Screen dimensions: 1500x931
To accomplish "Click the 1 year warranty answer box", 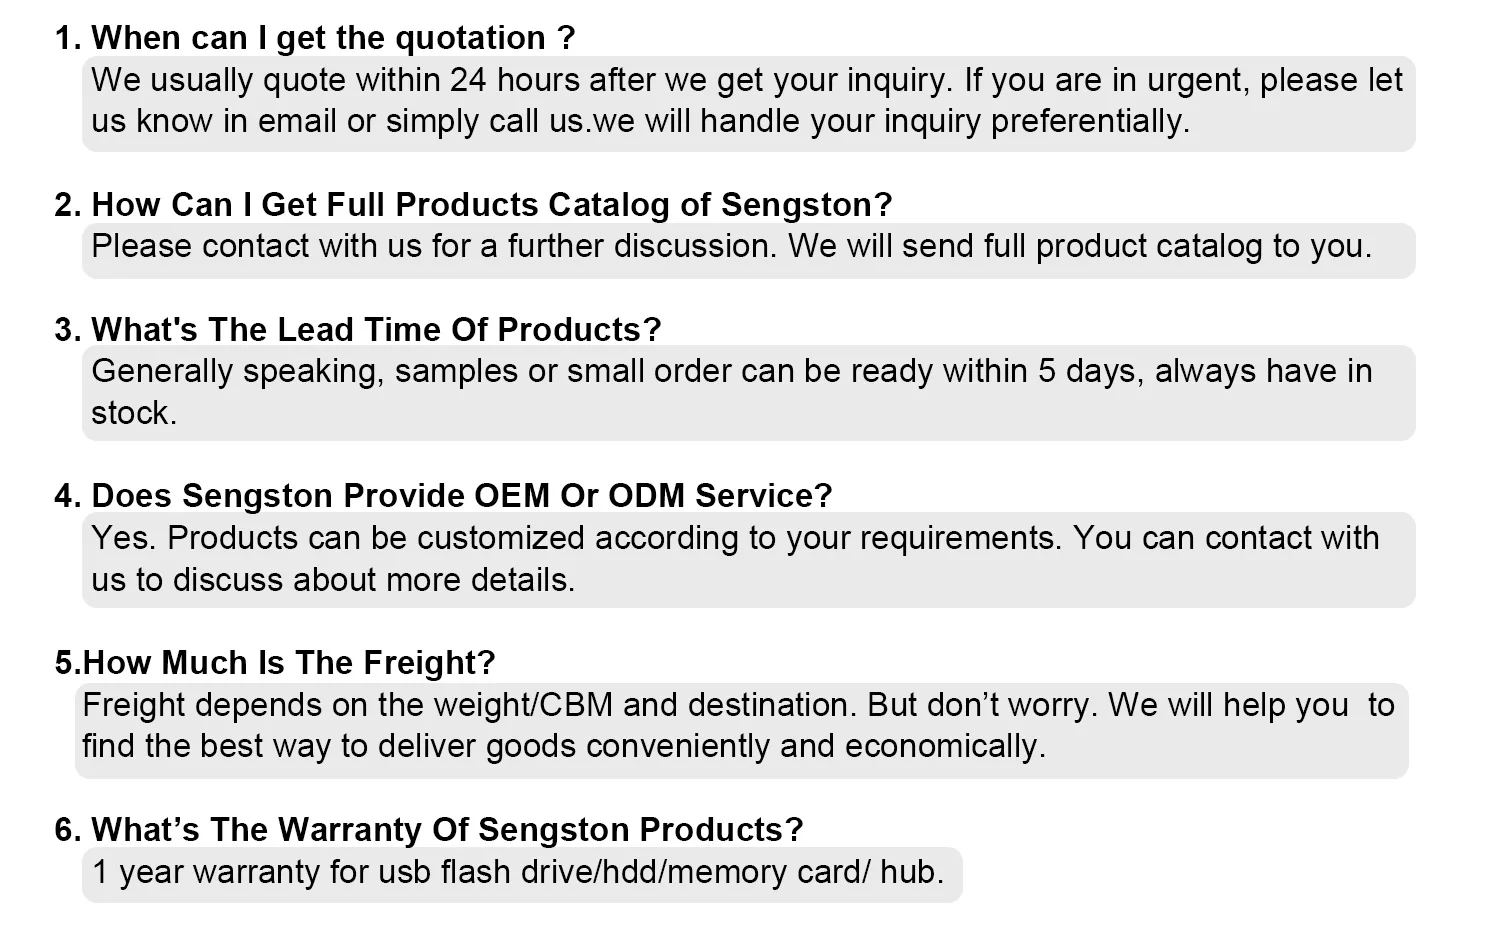I will pyautogui.click(x=521, y=874).
